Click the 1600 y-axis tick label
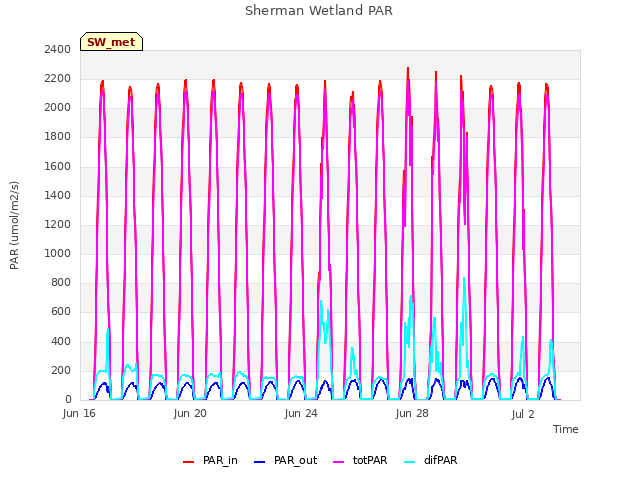Image resolution: width=640 pixels, height=480 pixels. 58,166
